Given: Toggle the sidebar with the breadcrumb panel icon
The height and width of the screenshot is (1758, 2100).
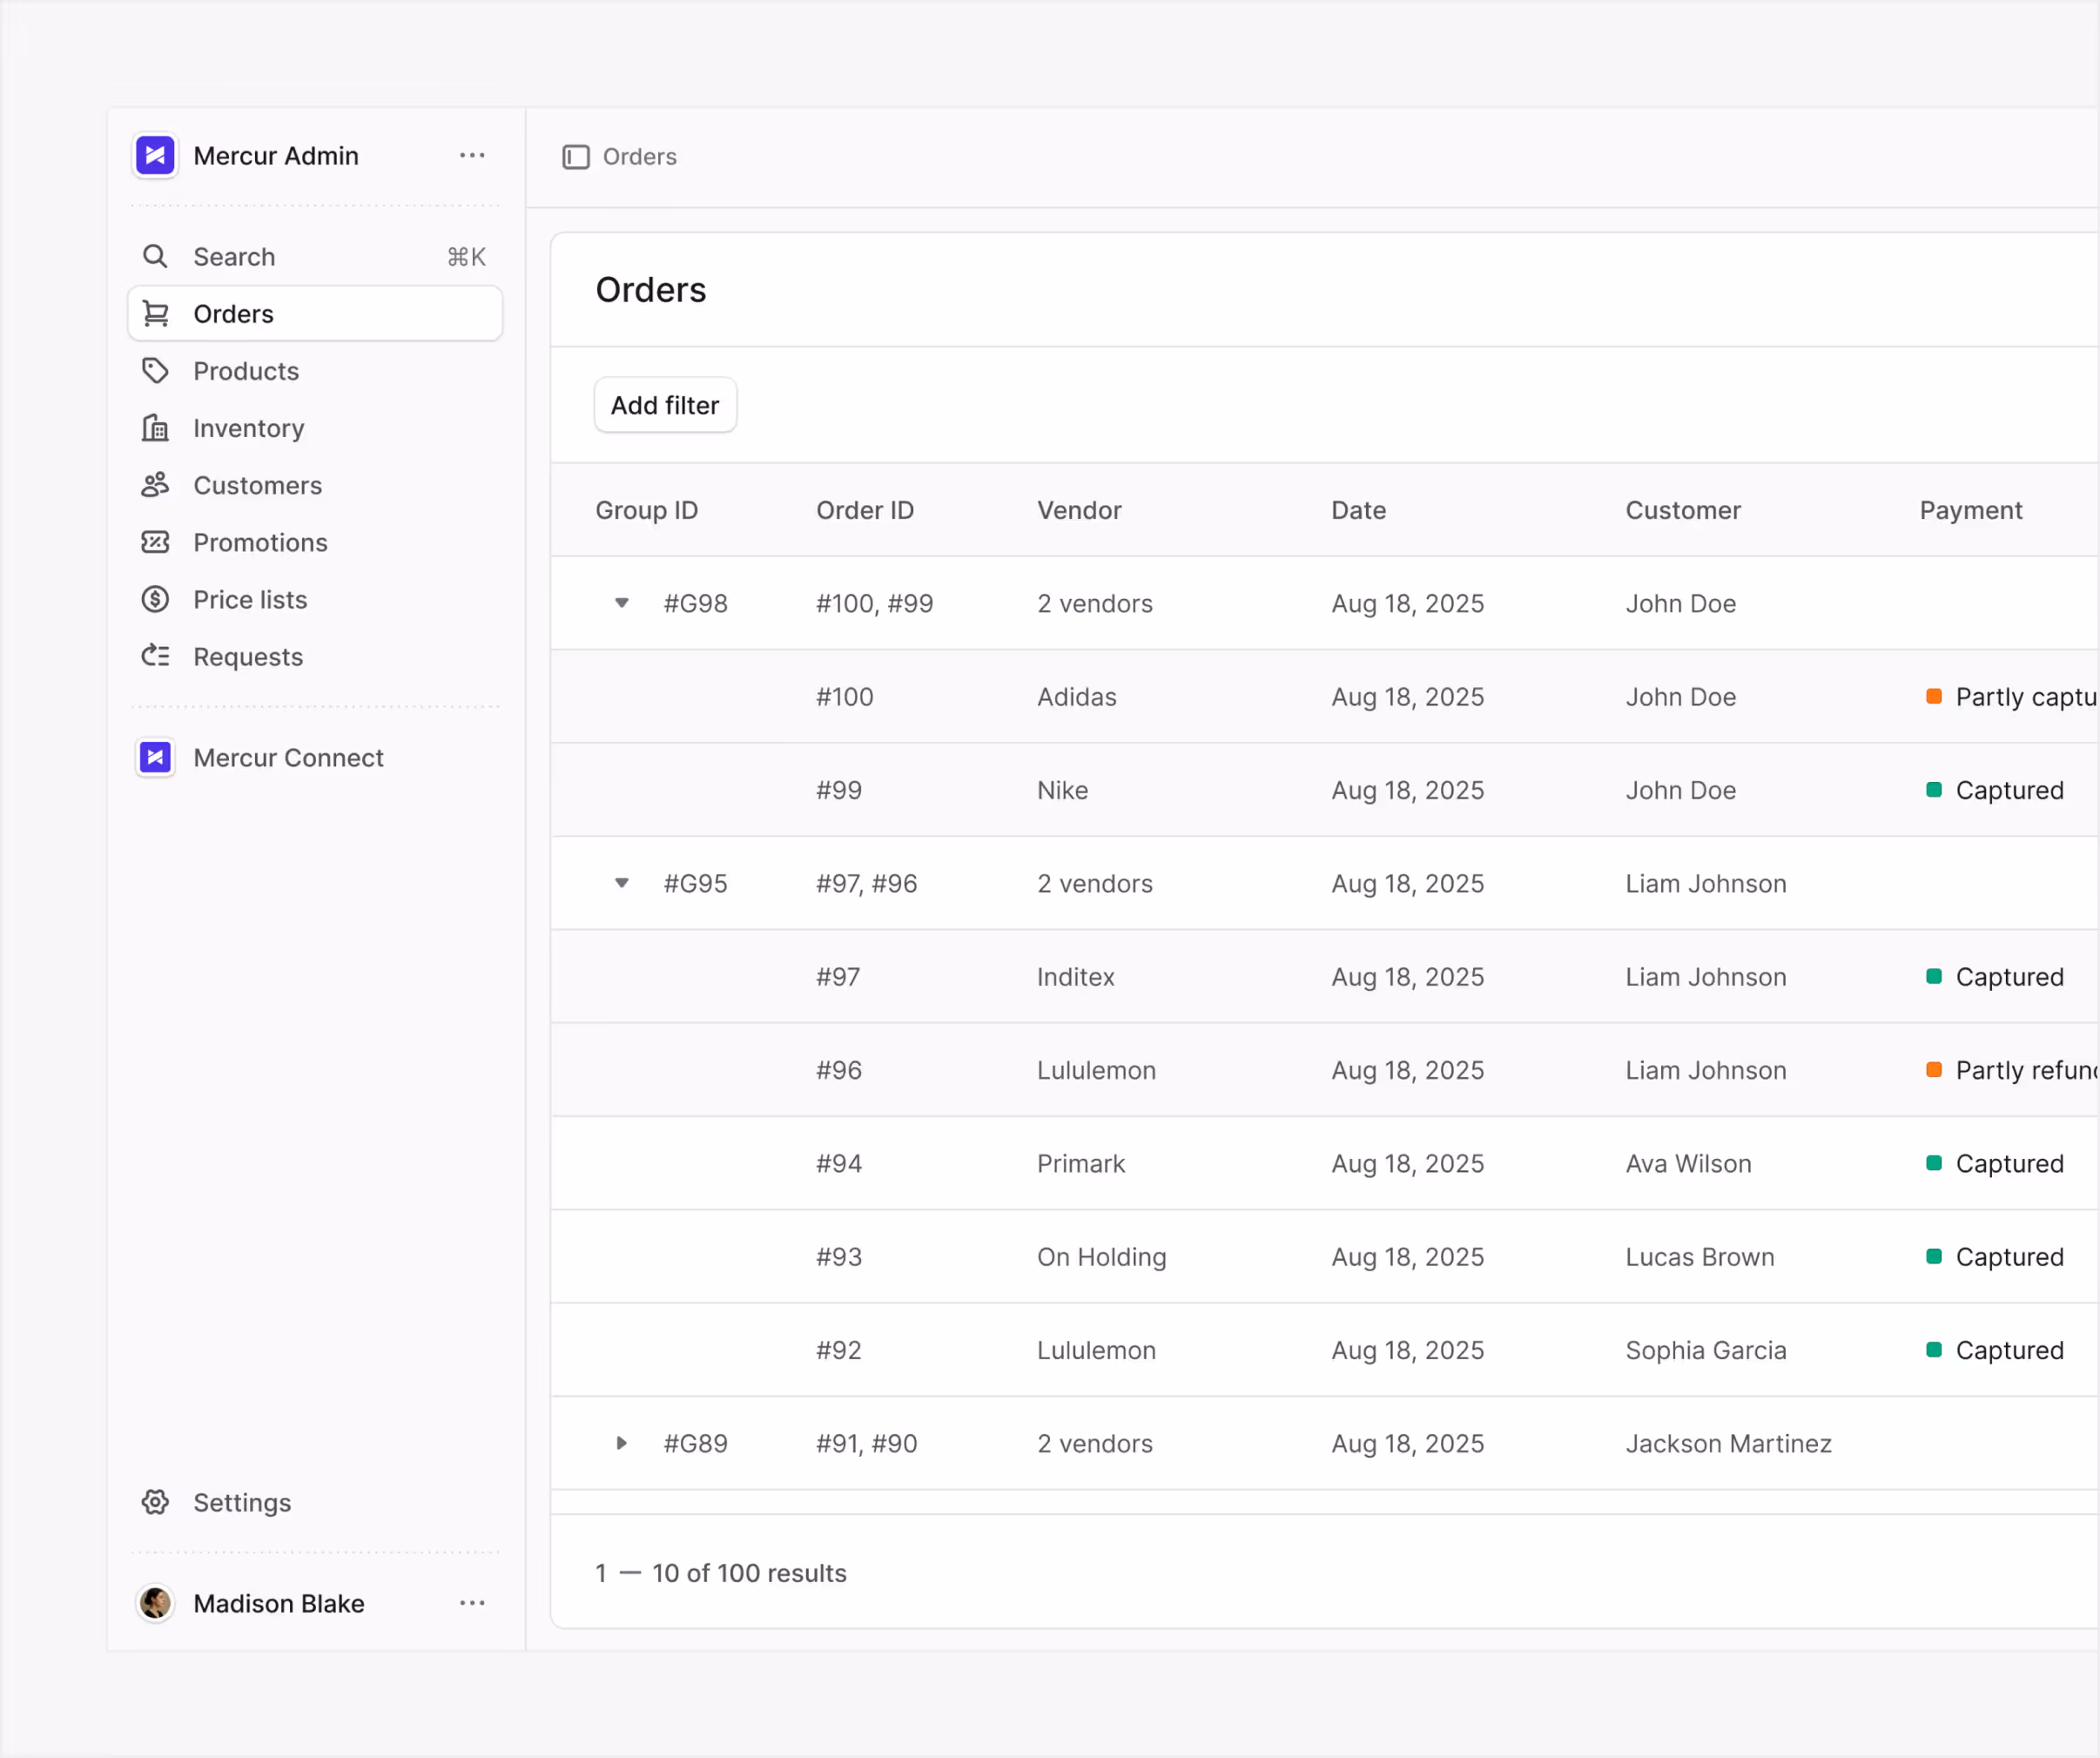Looking at the screenshot, I should point(576,157).
